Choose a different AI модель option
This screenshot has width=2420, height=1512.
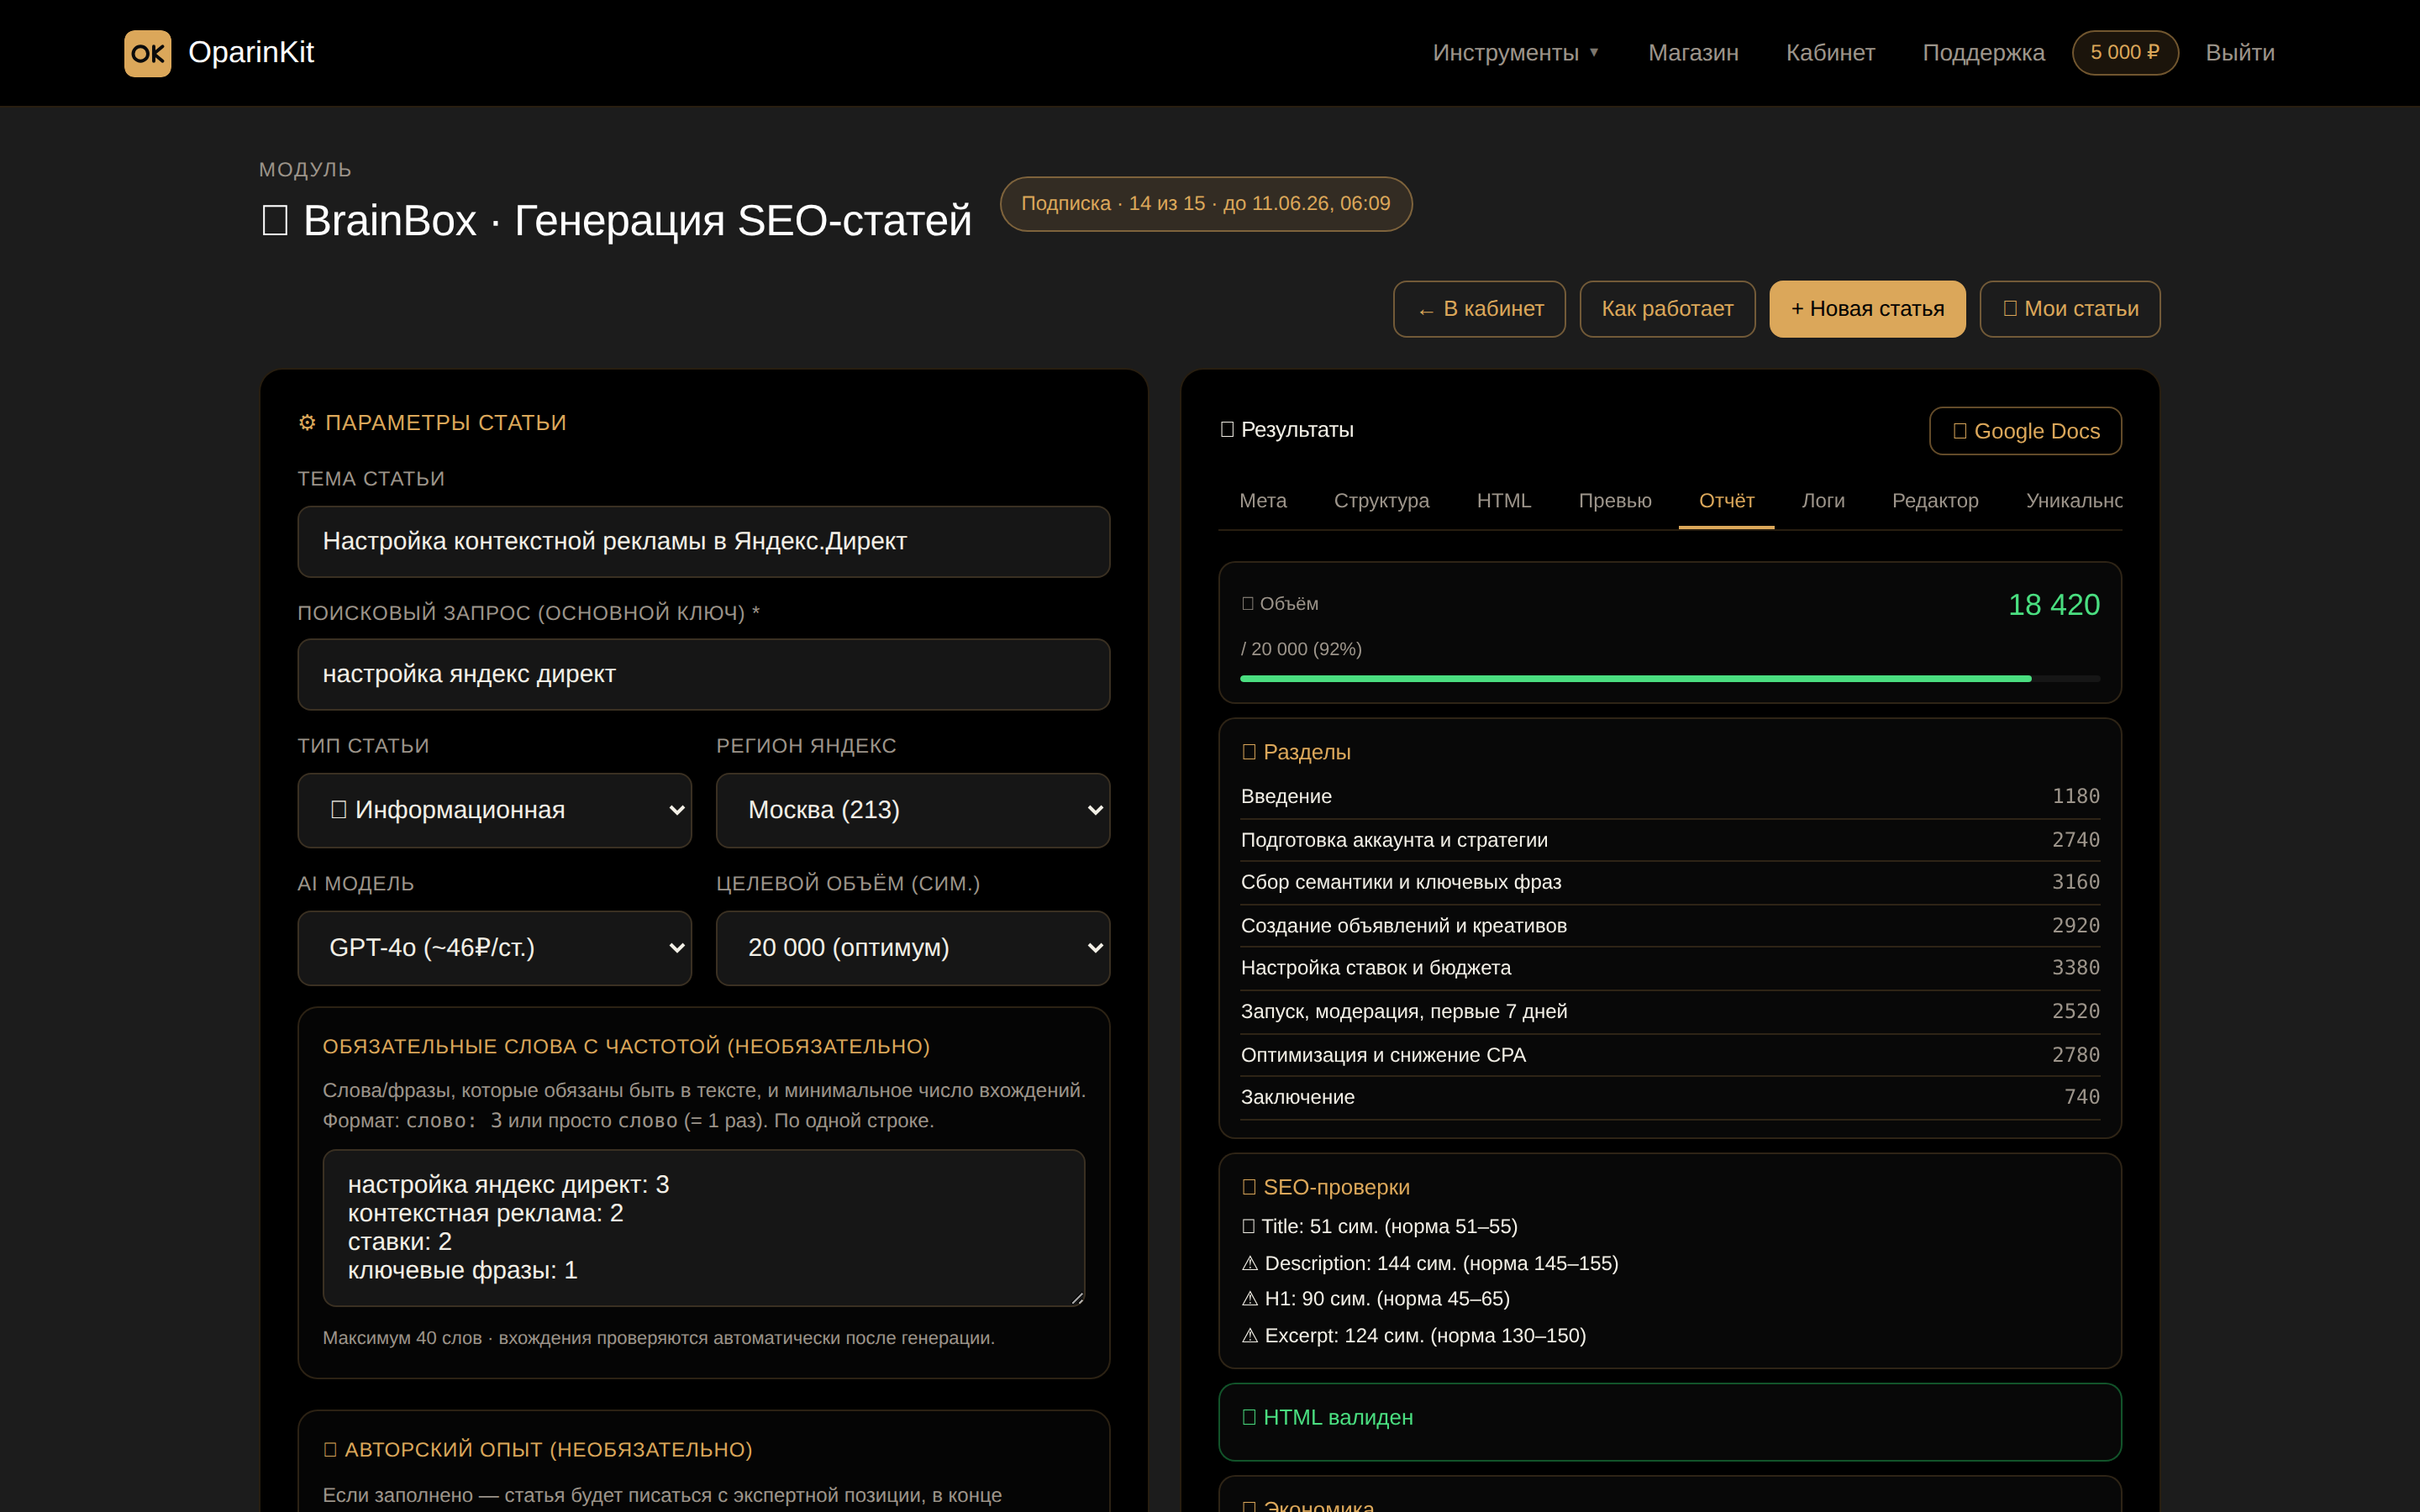tap(494, 948)
